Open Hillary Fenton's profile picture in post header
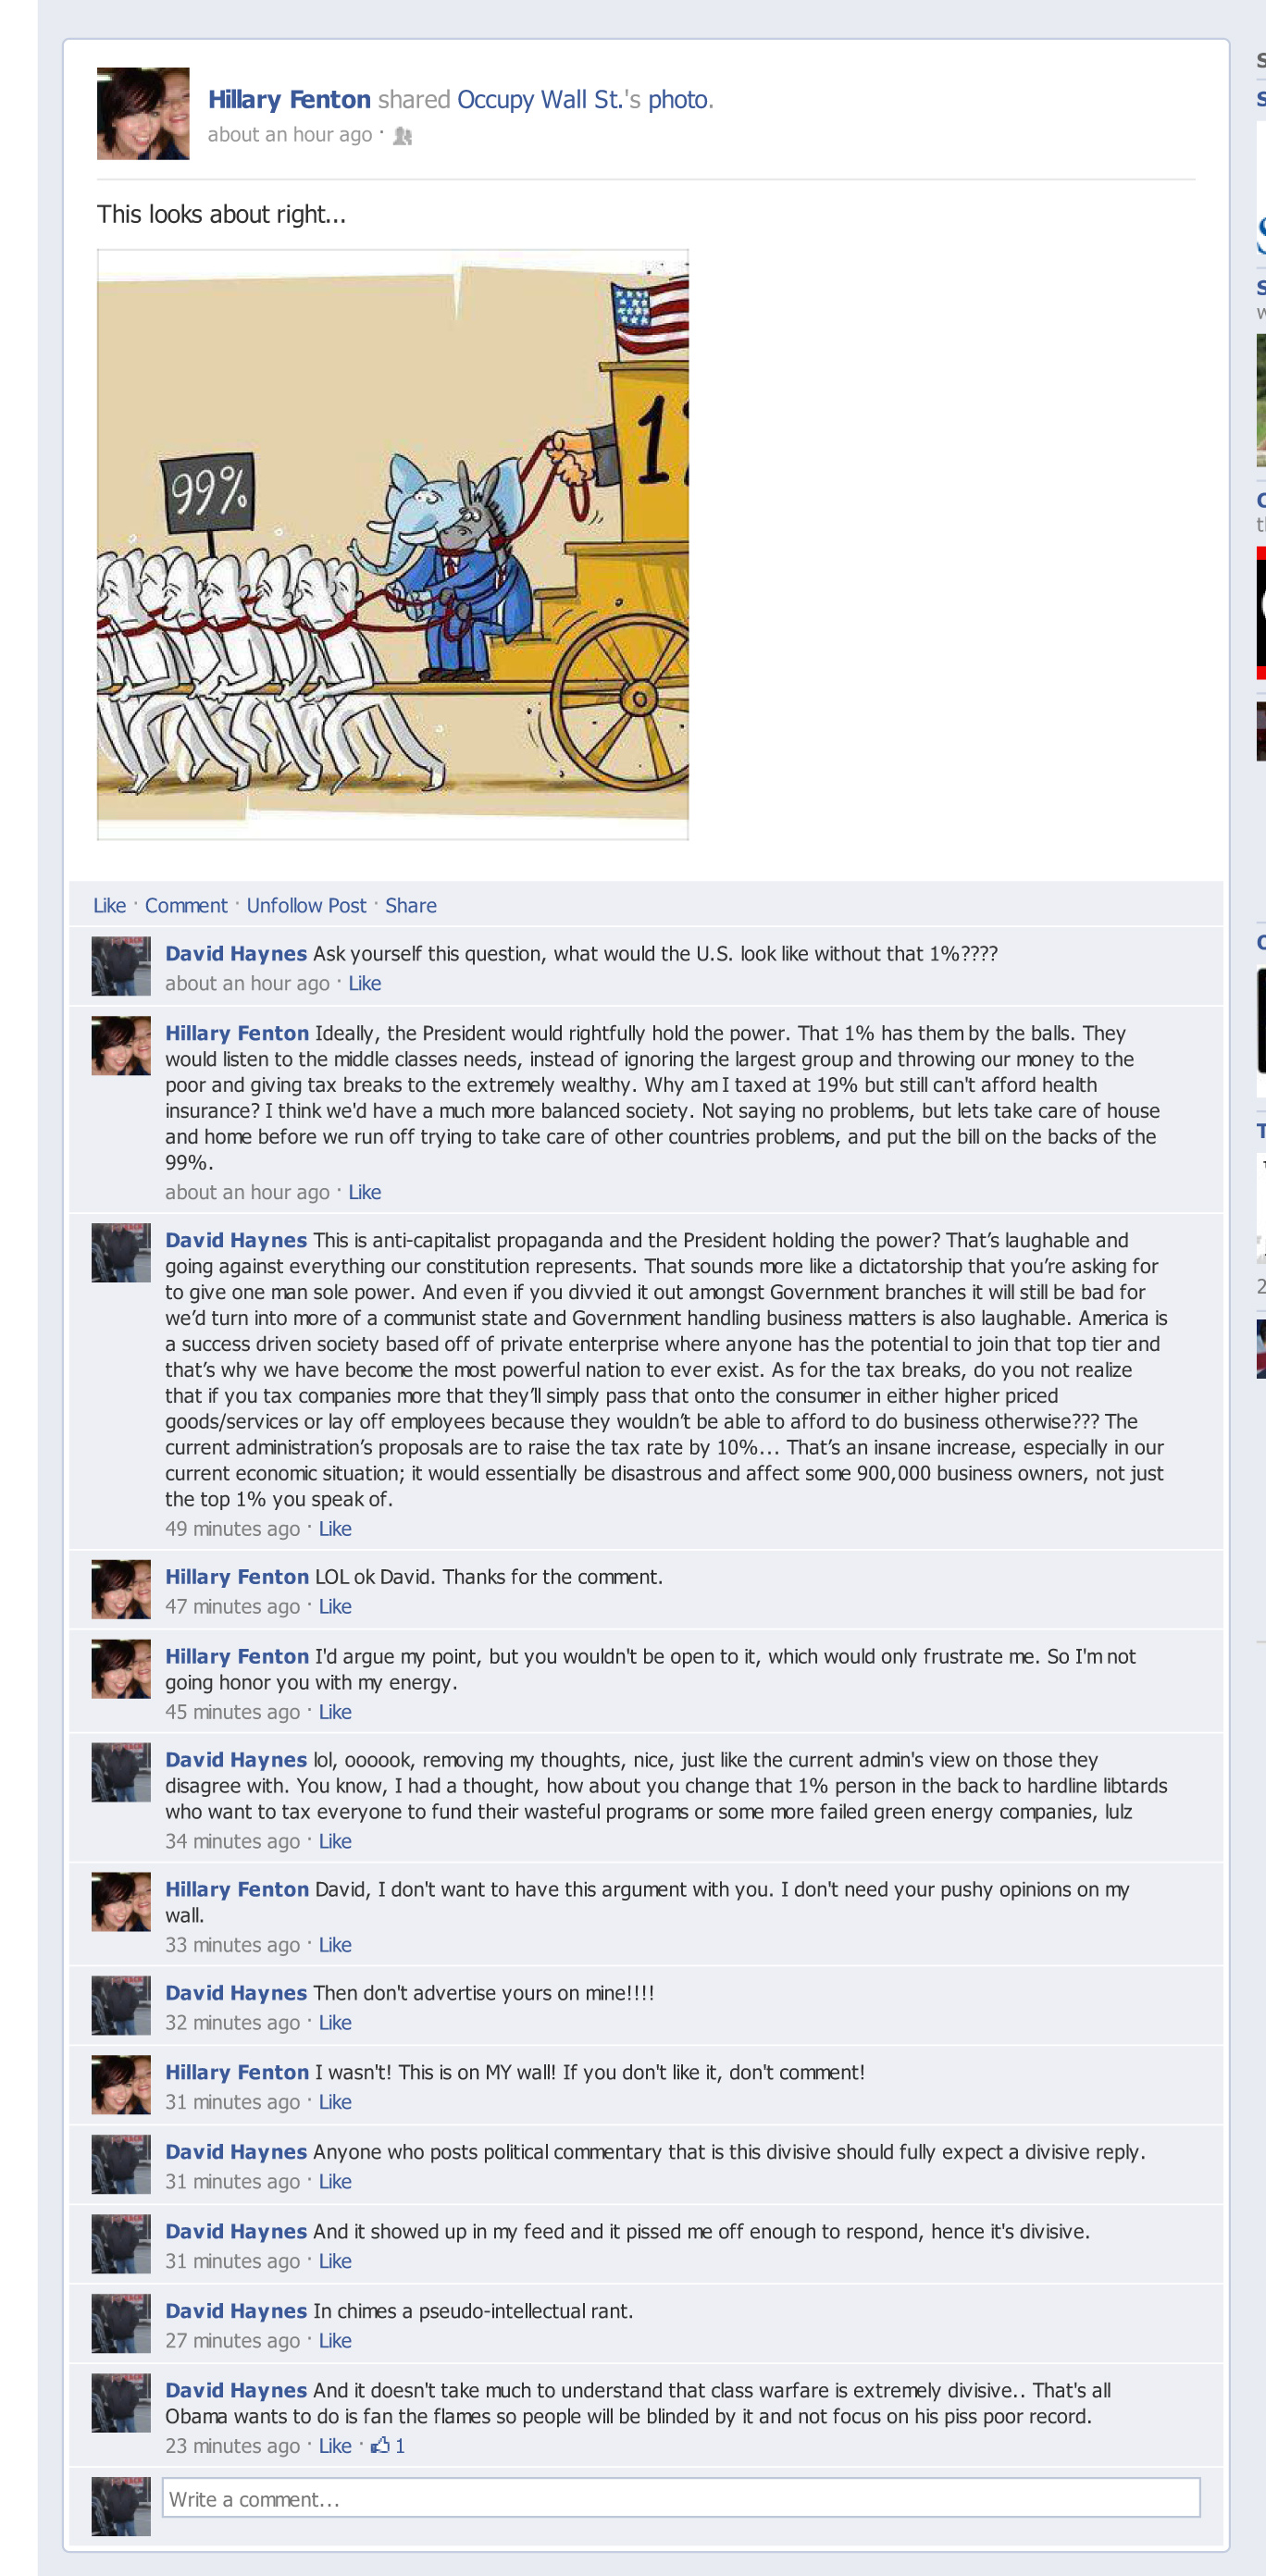This screenshot has height=2576, width=1266. (x=143, y=113)
